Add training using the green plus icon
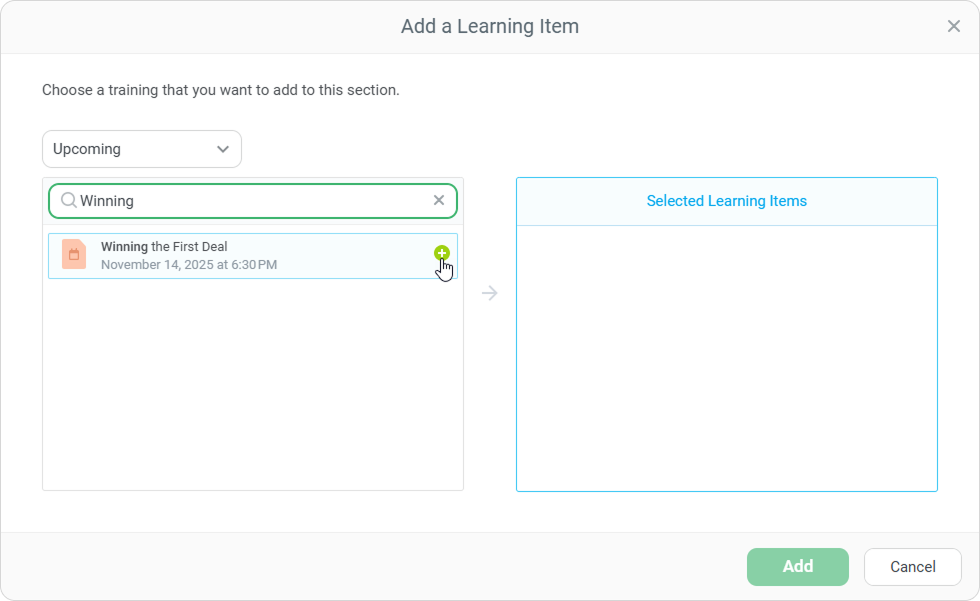Viewport: 980px width, 601px height. 442,253
